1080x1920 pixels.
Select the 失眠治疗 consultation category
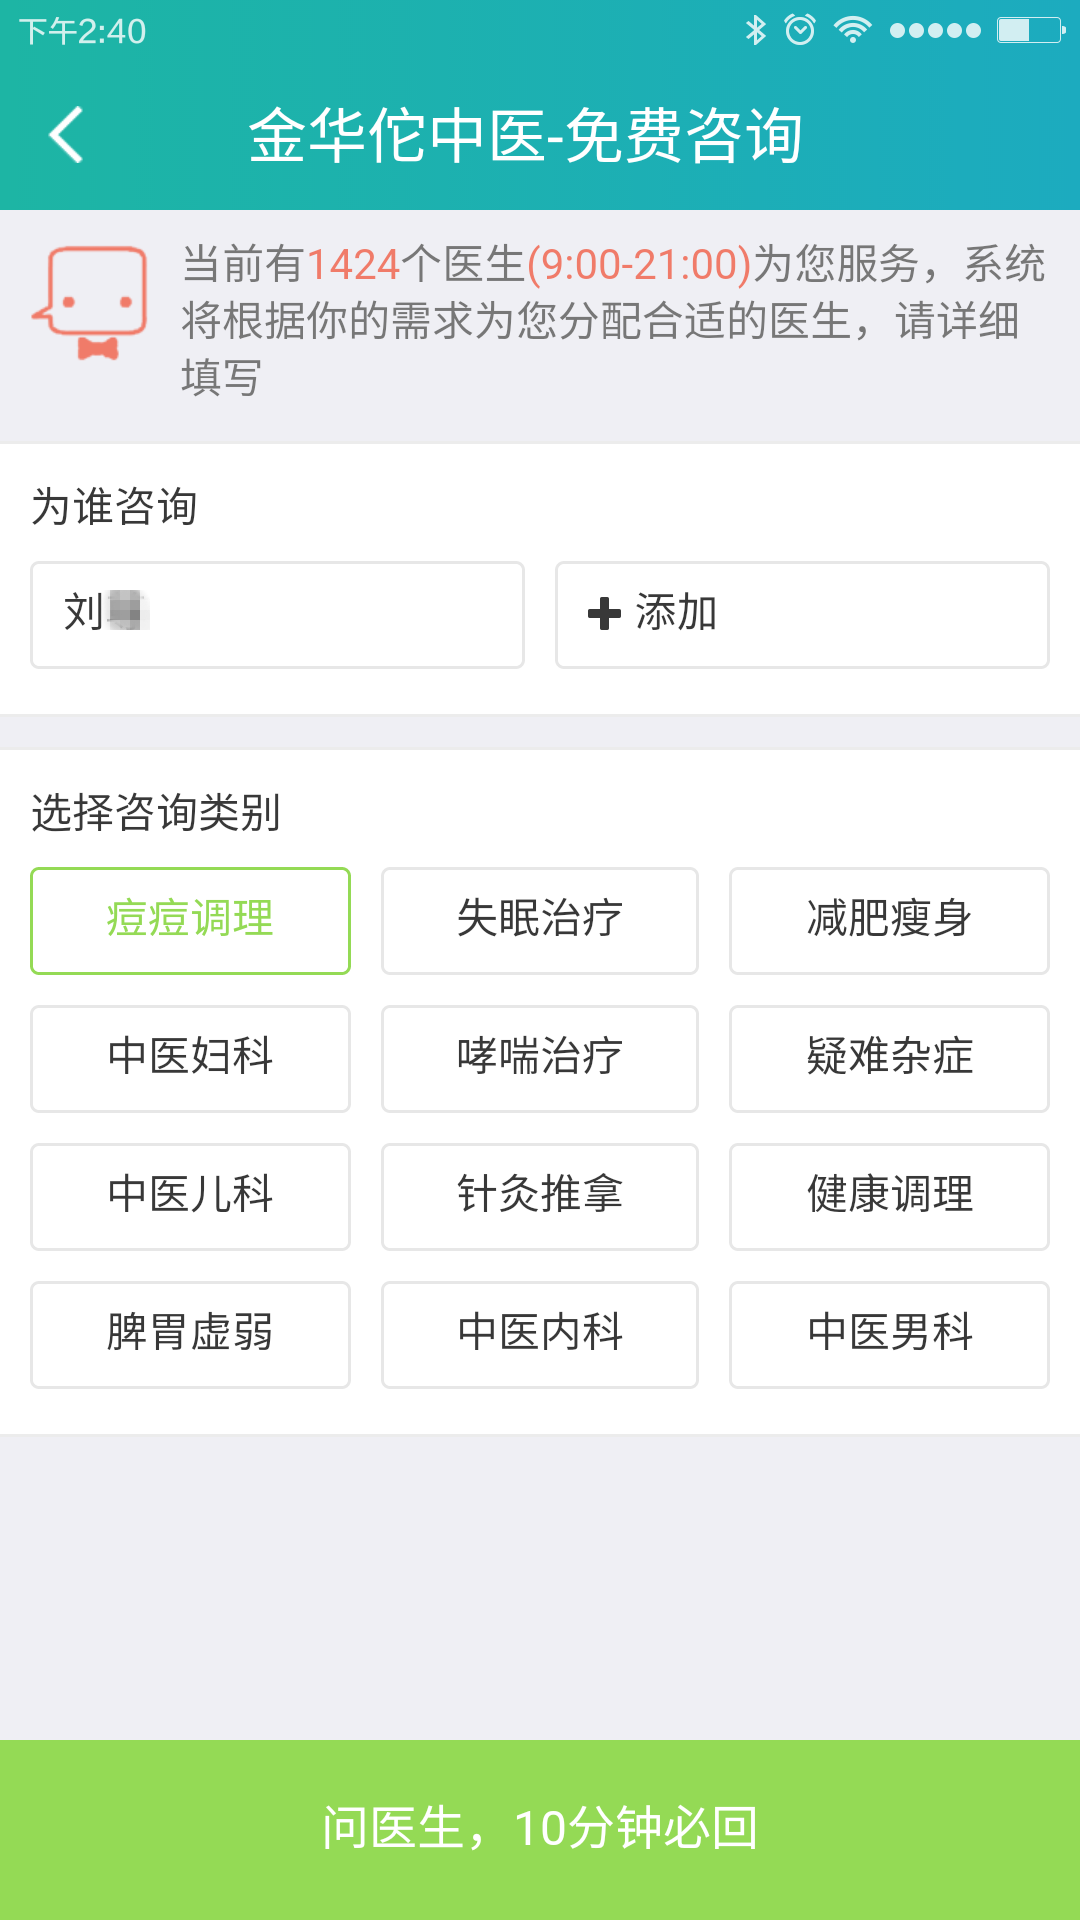(539, 920)
